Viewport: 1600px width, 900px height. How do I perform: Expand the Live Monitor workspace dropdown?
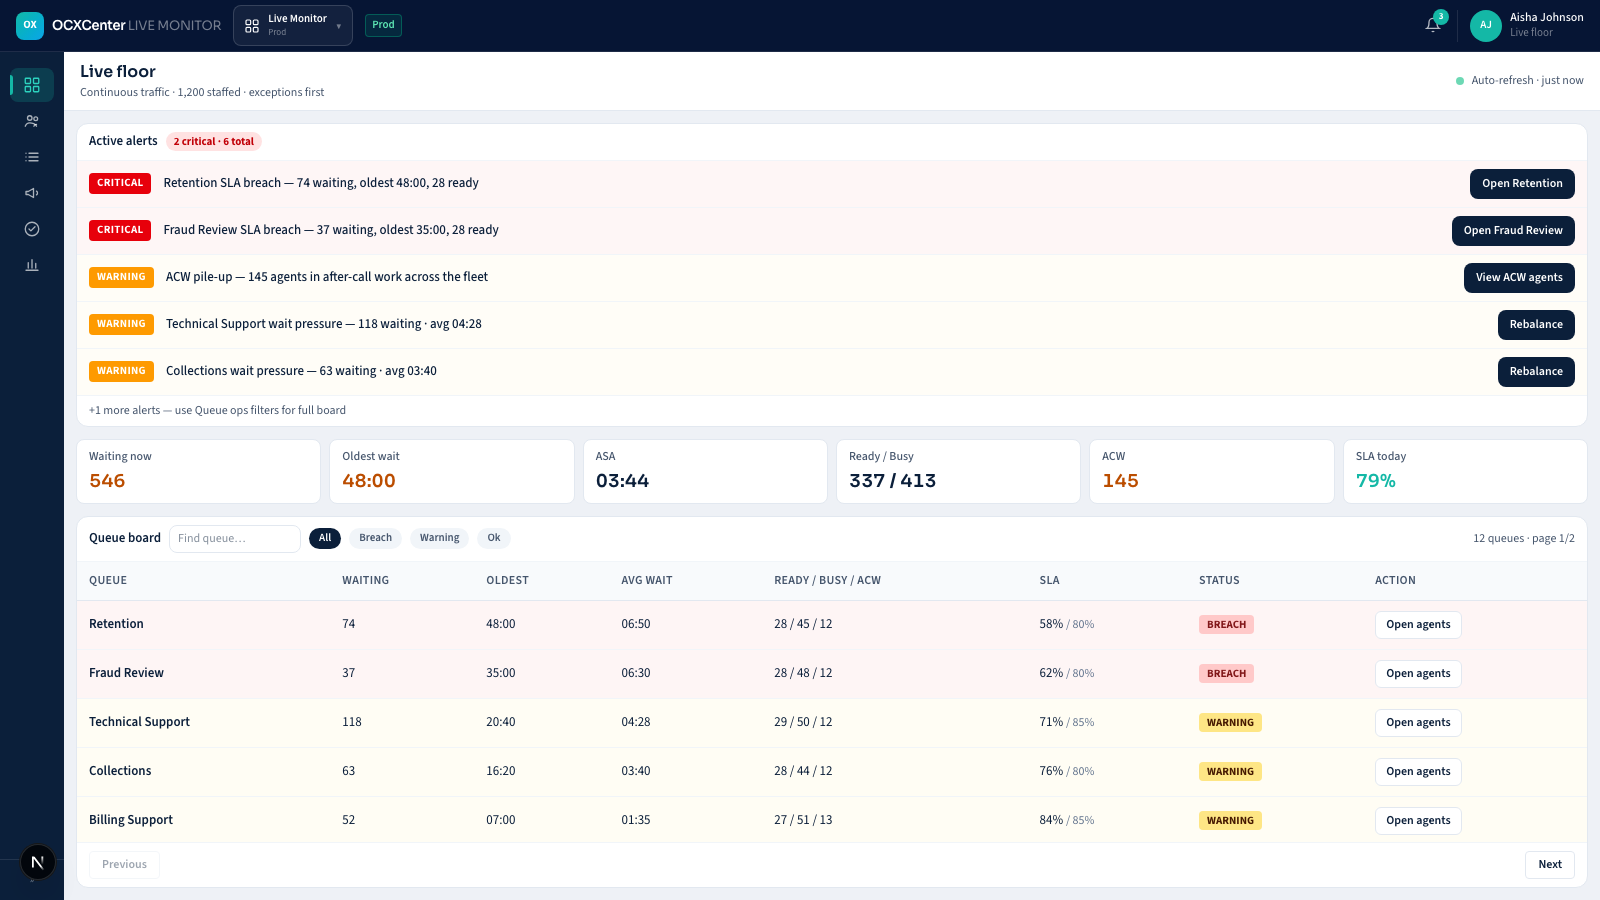tap(293, 25)
